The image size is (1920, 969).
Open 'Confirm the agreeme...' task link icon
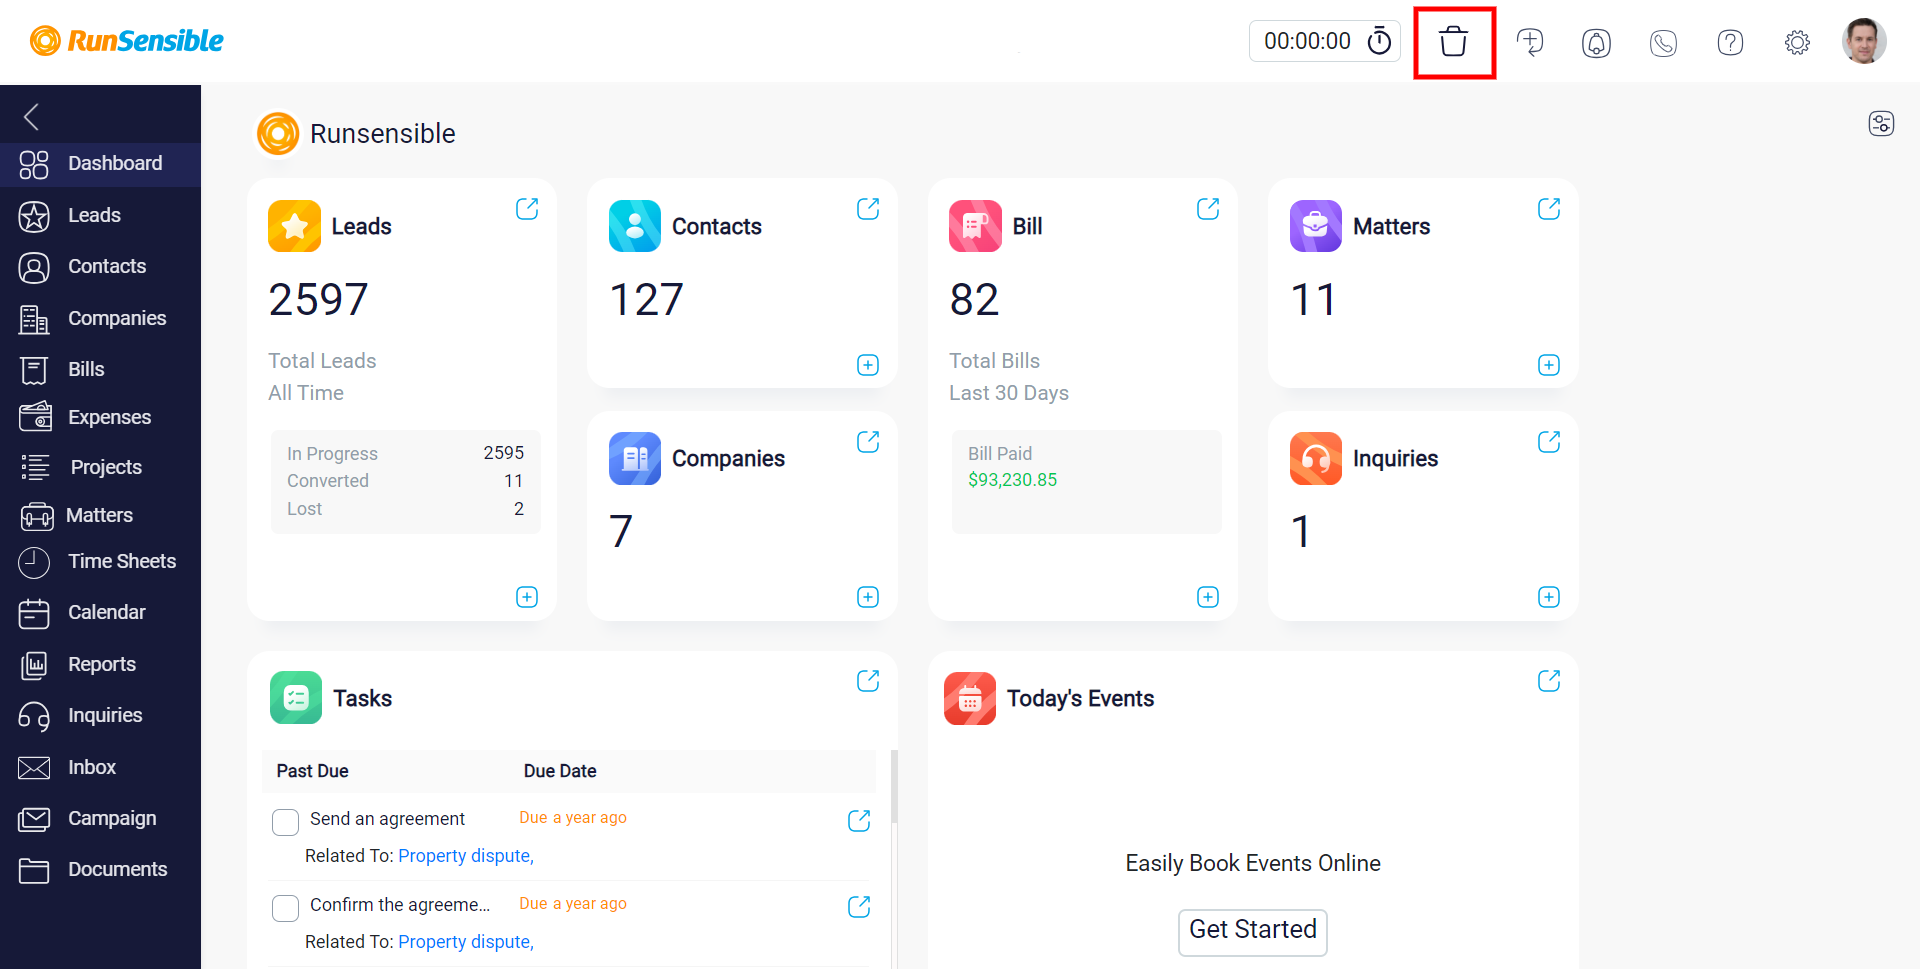click(859, 906)
